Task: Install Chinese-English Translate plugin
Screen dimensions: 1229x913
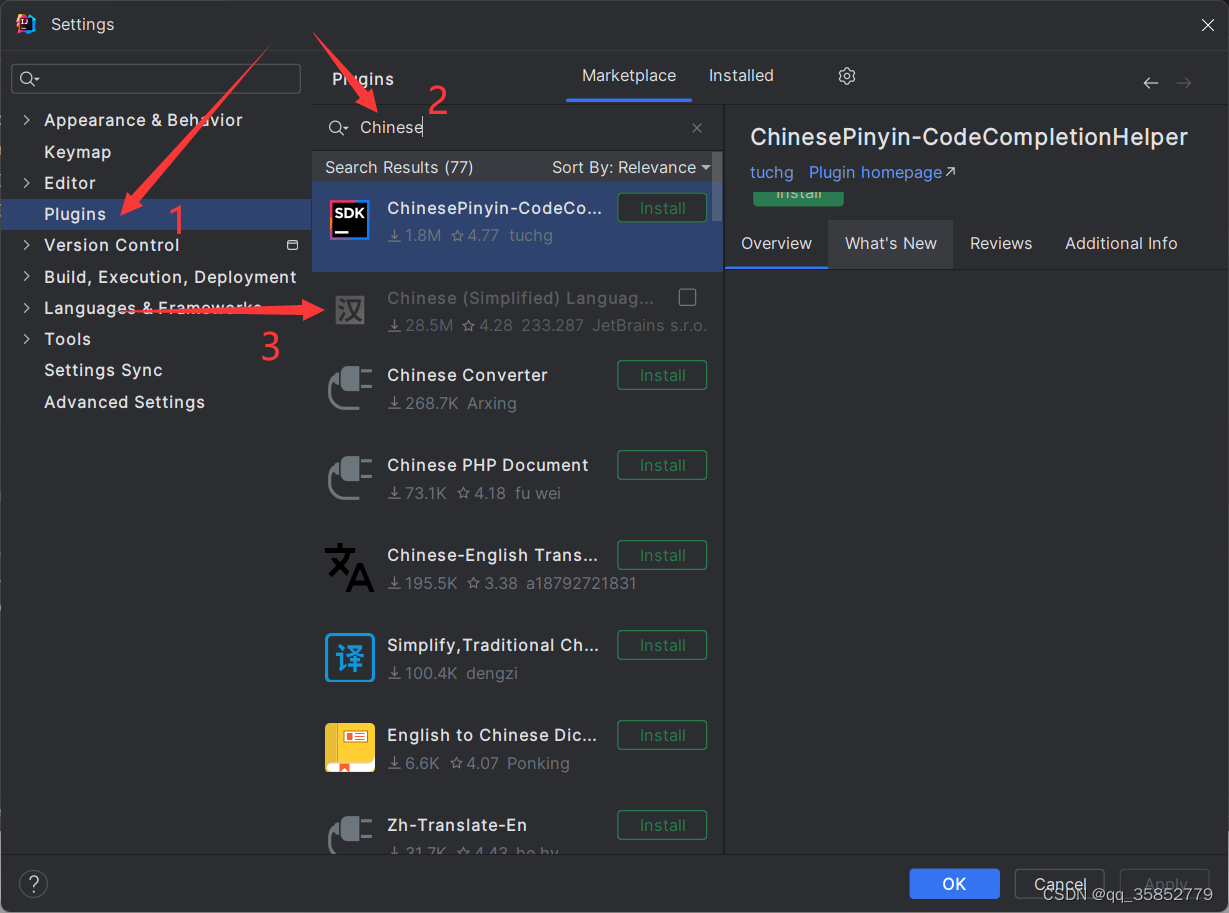Action: (x=662, y=555)
